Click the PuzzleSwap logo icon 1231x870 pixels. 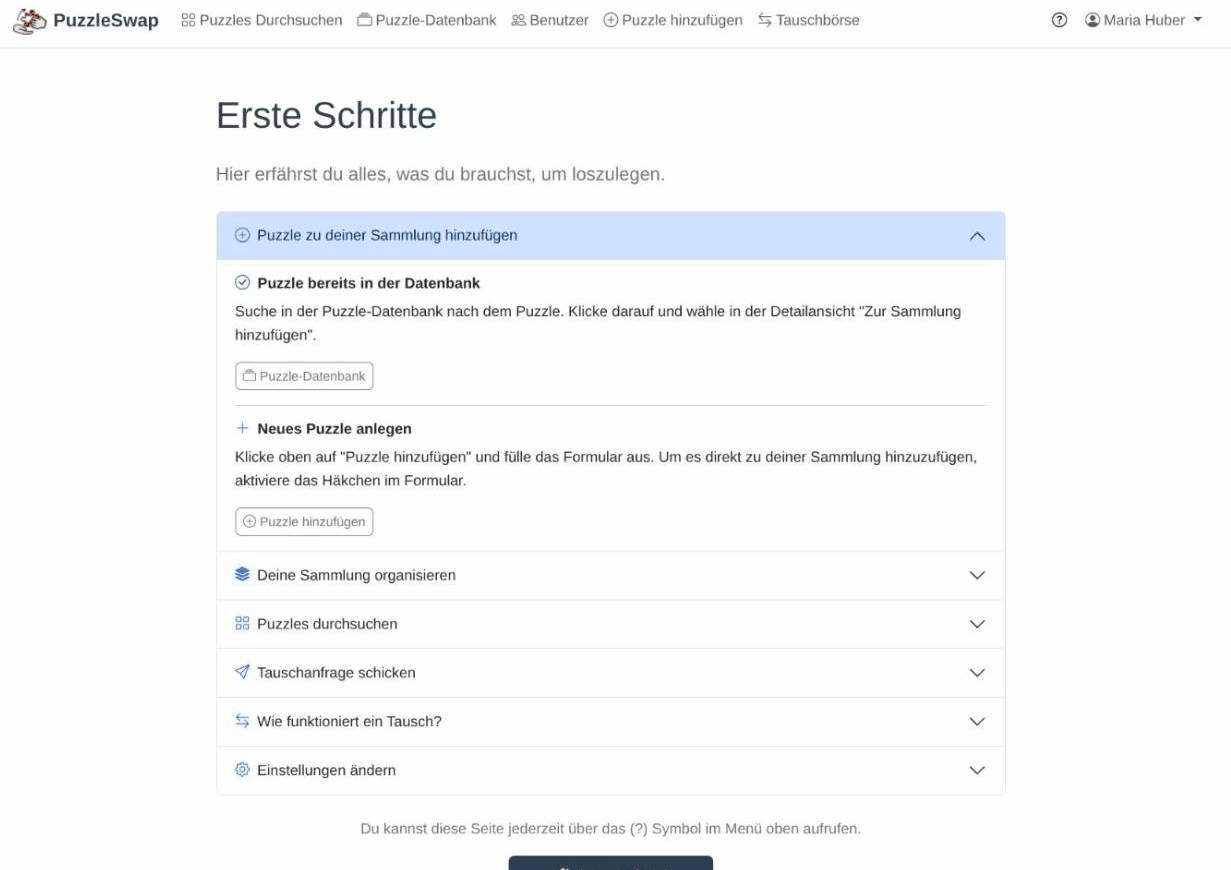pyautogui.click(x=30, y=20)
